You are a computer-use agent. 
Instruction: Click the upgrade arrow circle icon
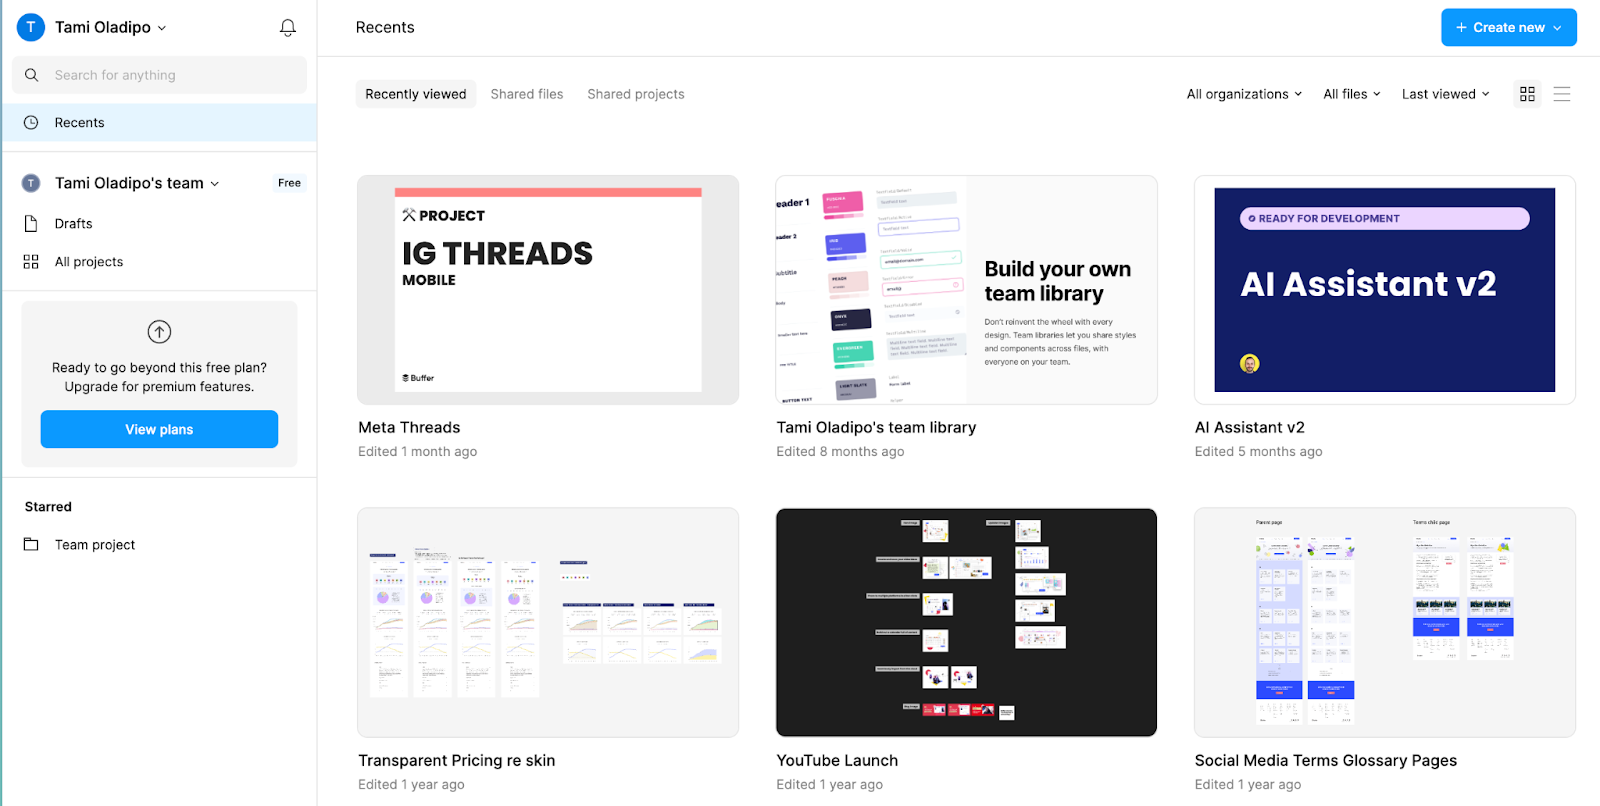click(159, 331)
